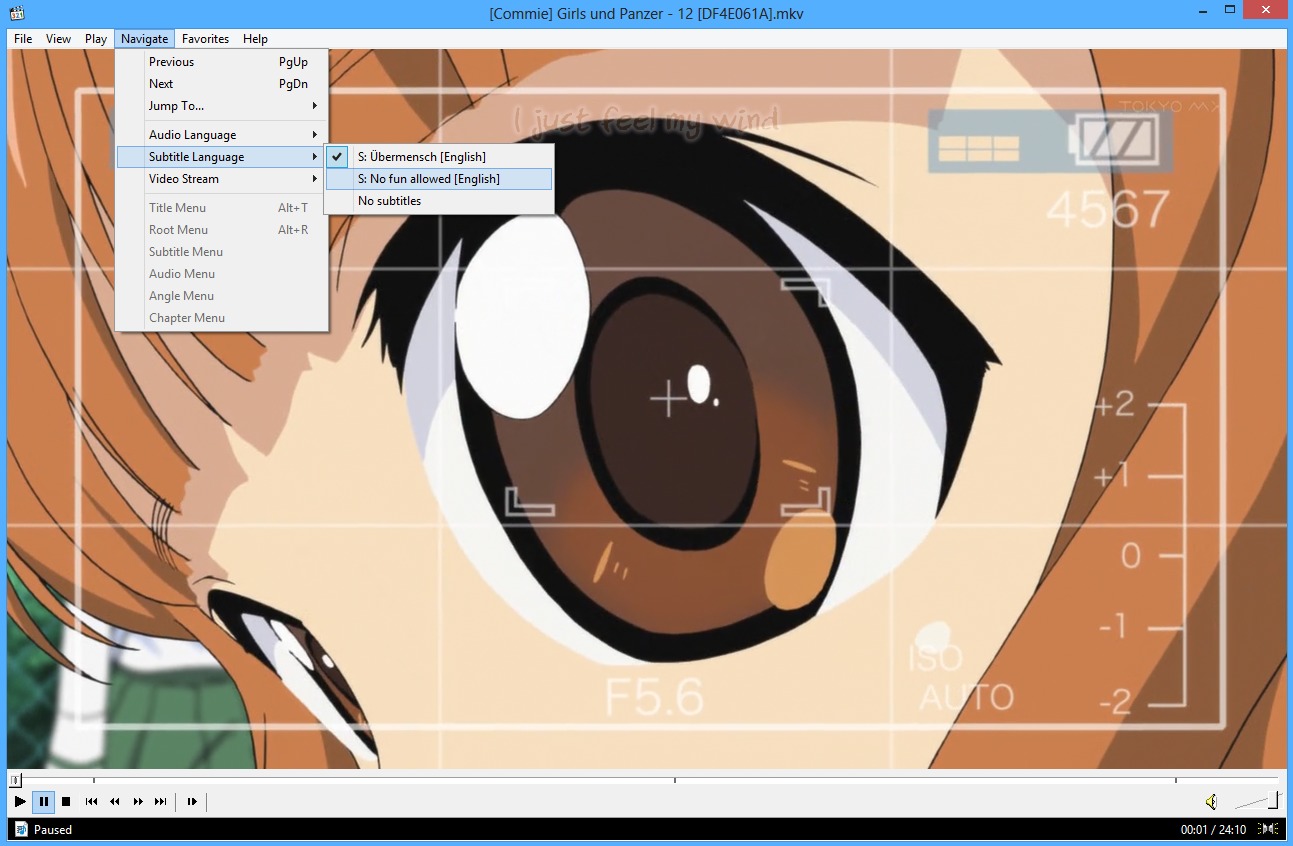
Task: Select the 'No fun allowed [English]' subtitle track
Action: pos(439,179)
